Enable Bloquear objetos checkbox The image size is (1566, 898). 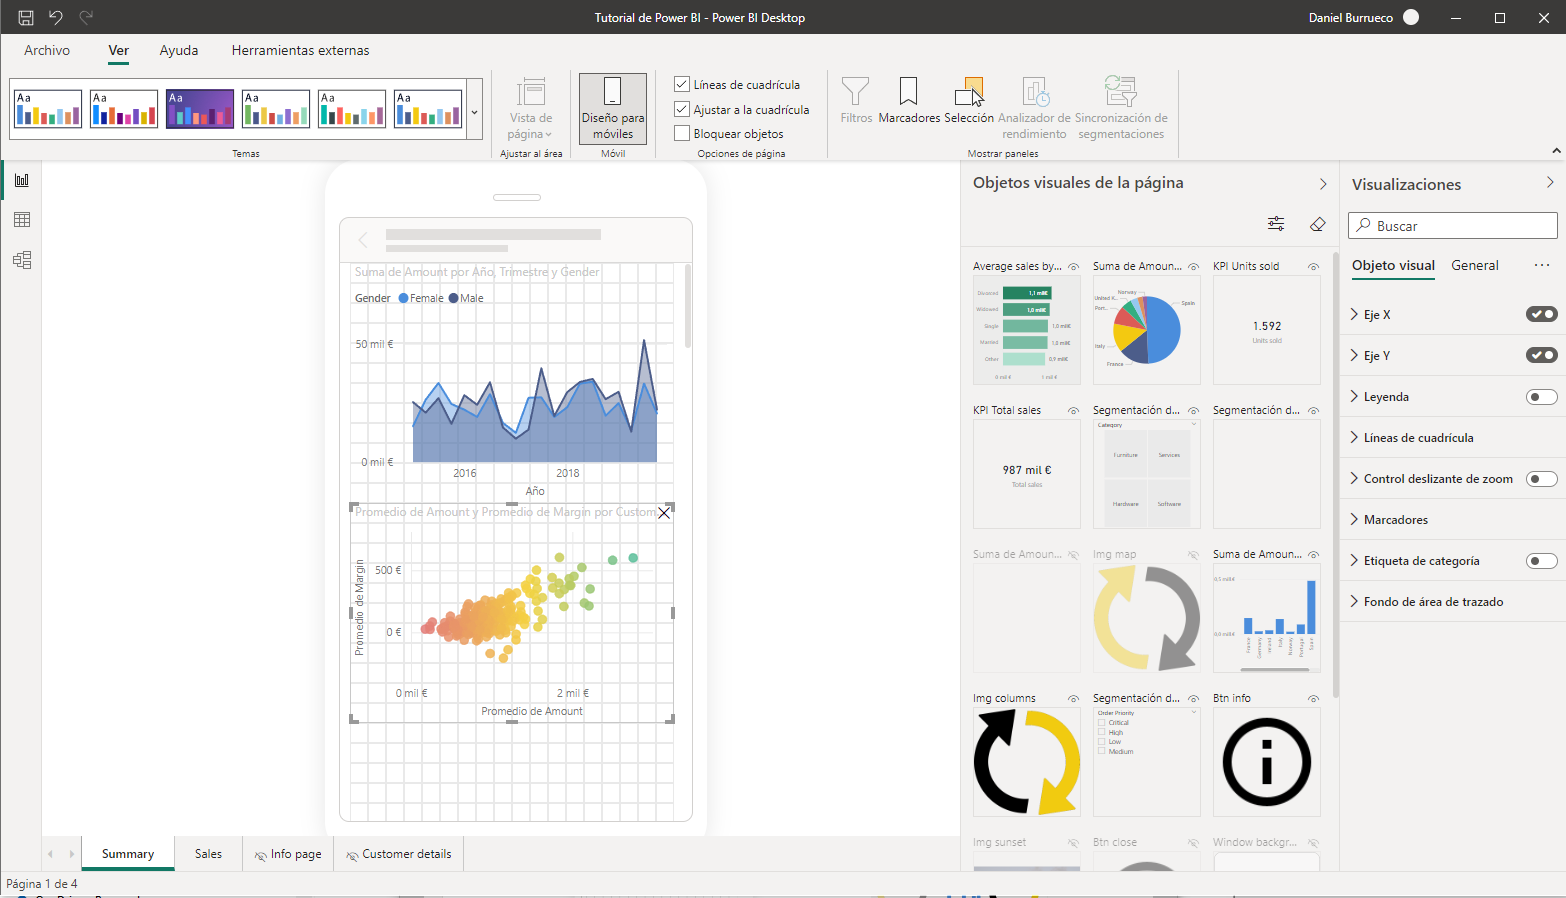point(682,134)
